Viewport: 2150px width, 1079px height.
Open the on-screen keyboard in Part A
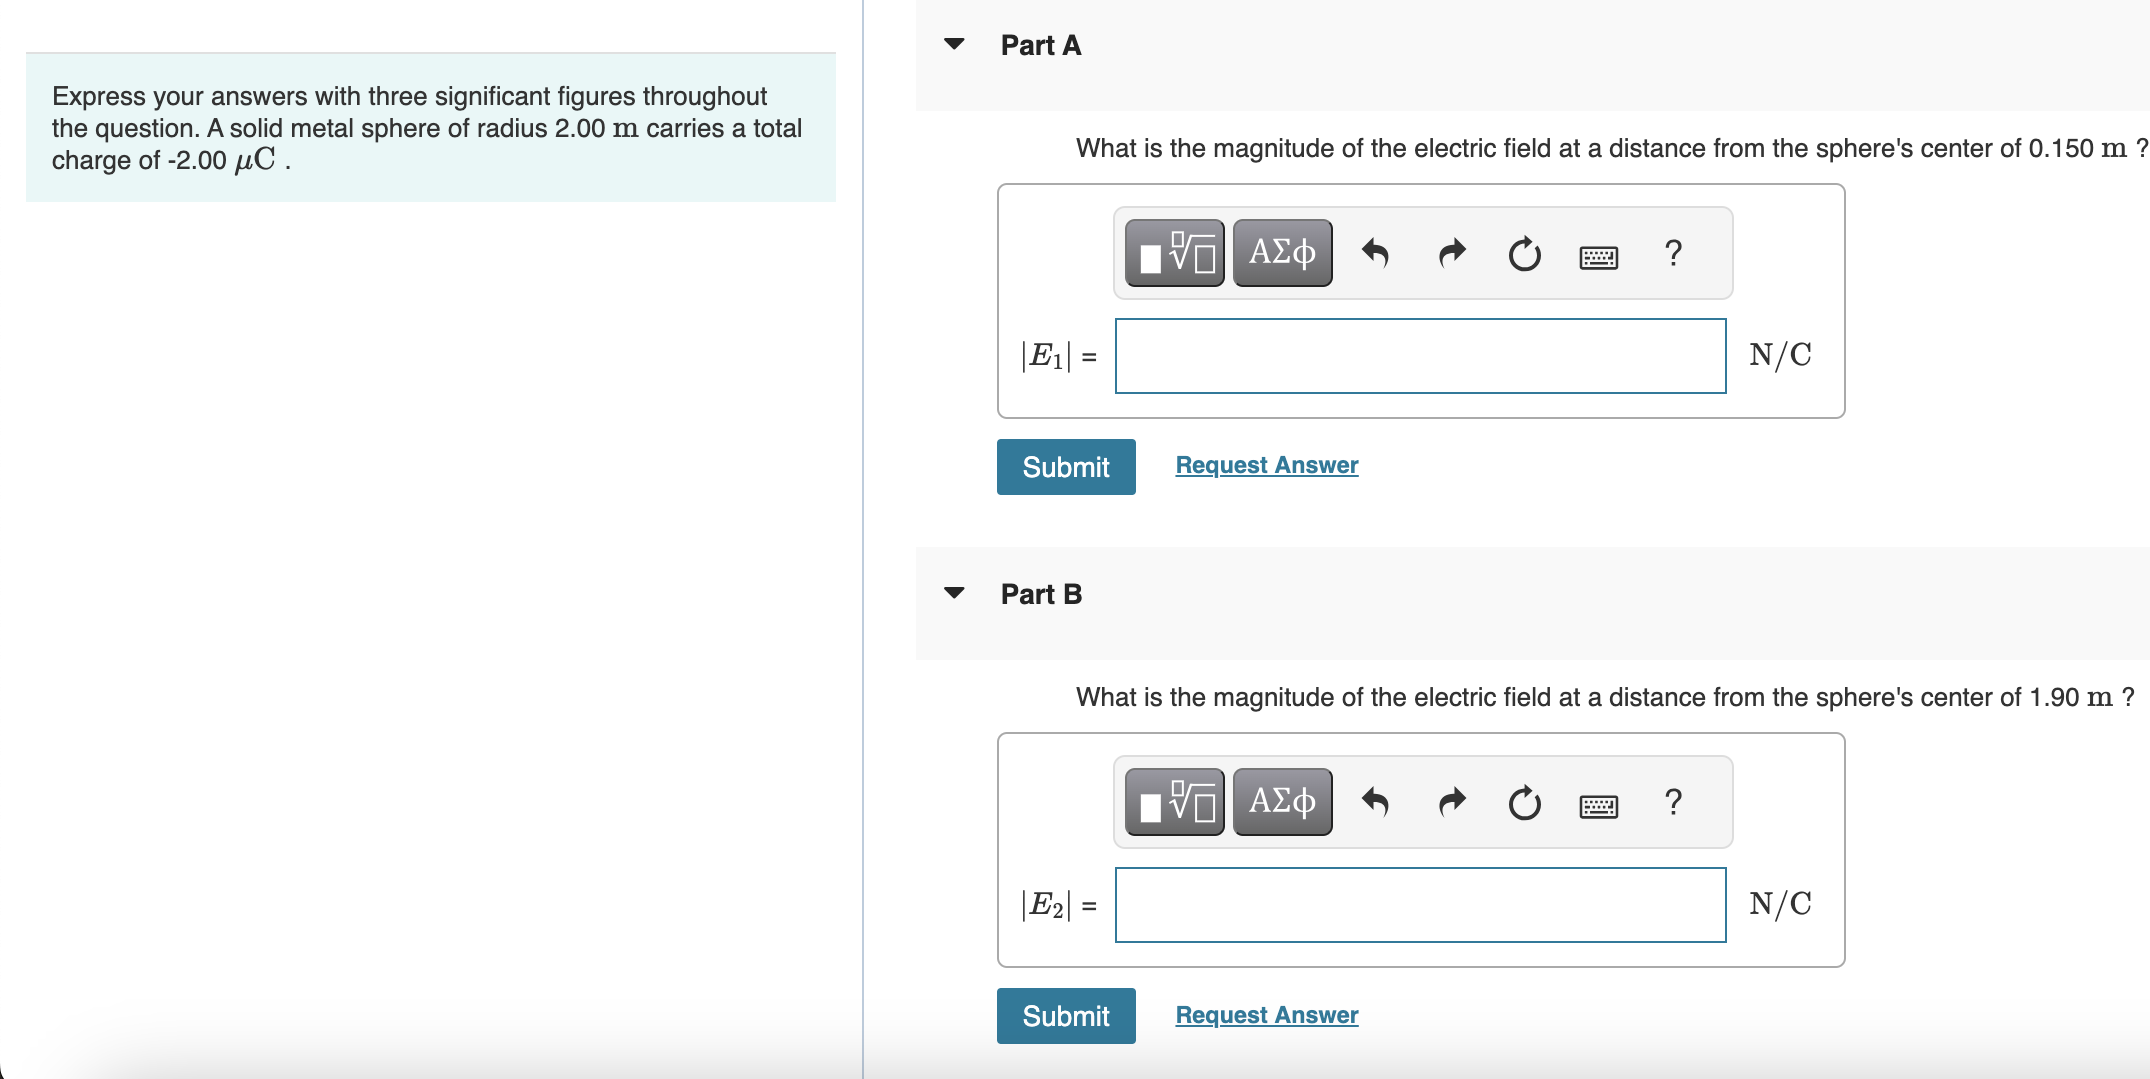tap(1597, 257)
